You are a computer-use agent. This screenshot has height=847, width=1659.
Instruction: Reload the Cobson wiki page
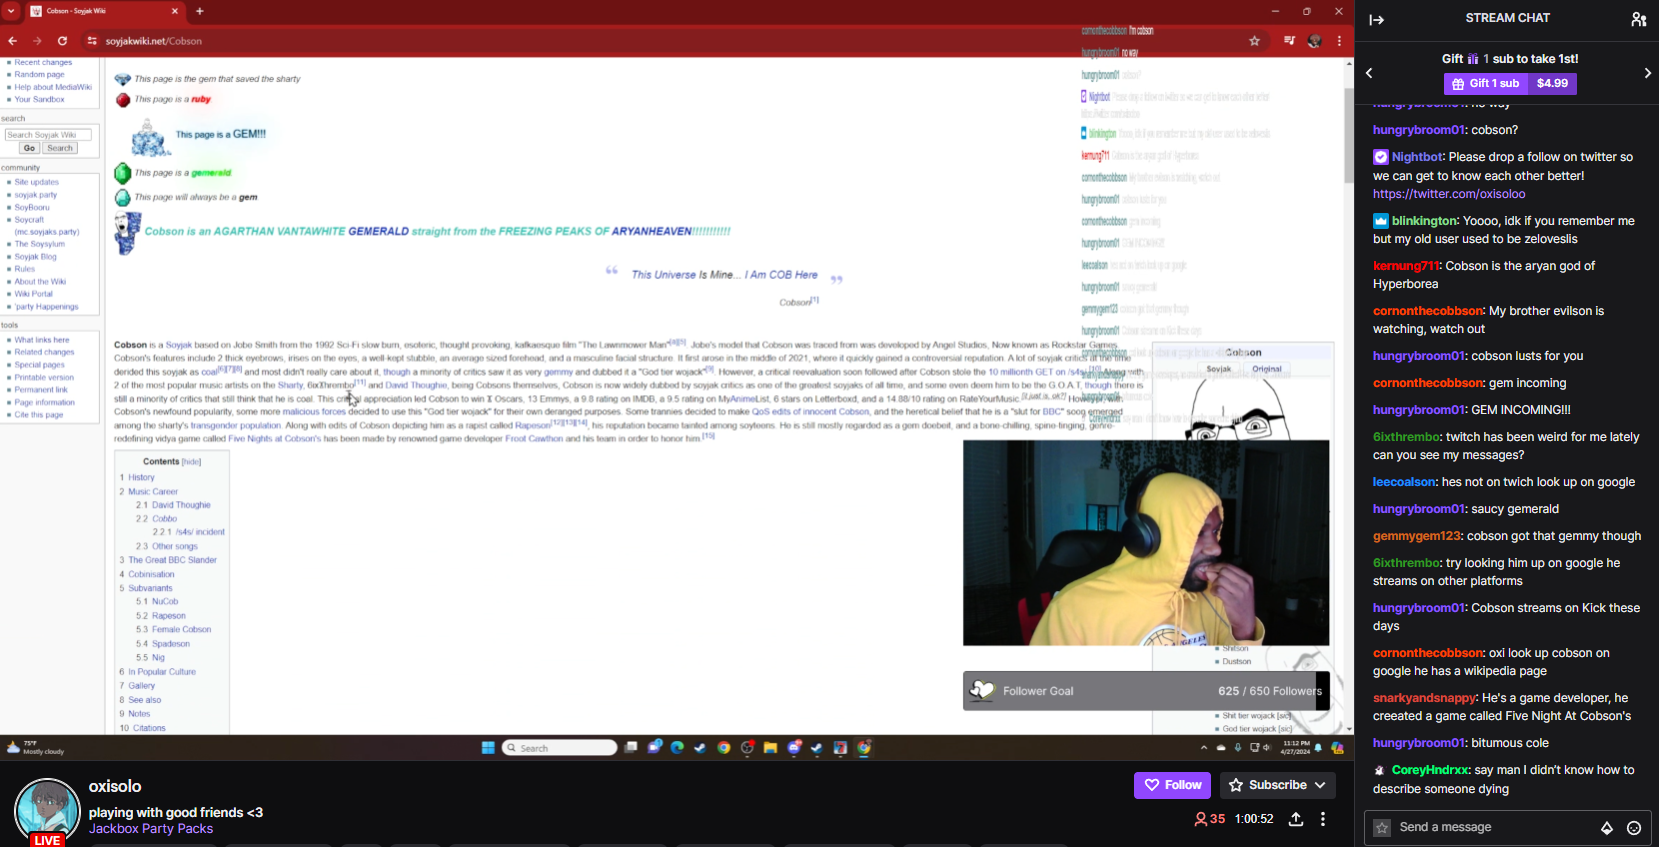point(62,41)
